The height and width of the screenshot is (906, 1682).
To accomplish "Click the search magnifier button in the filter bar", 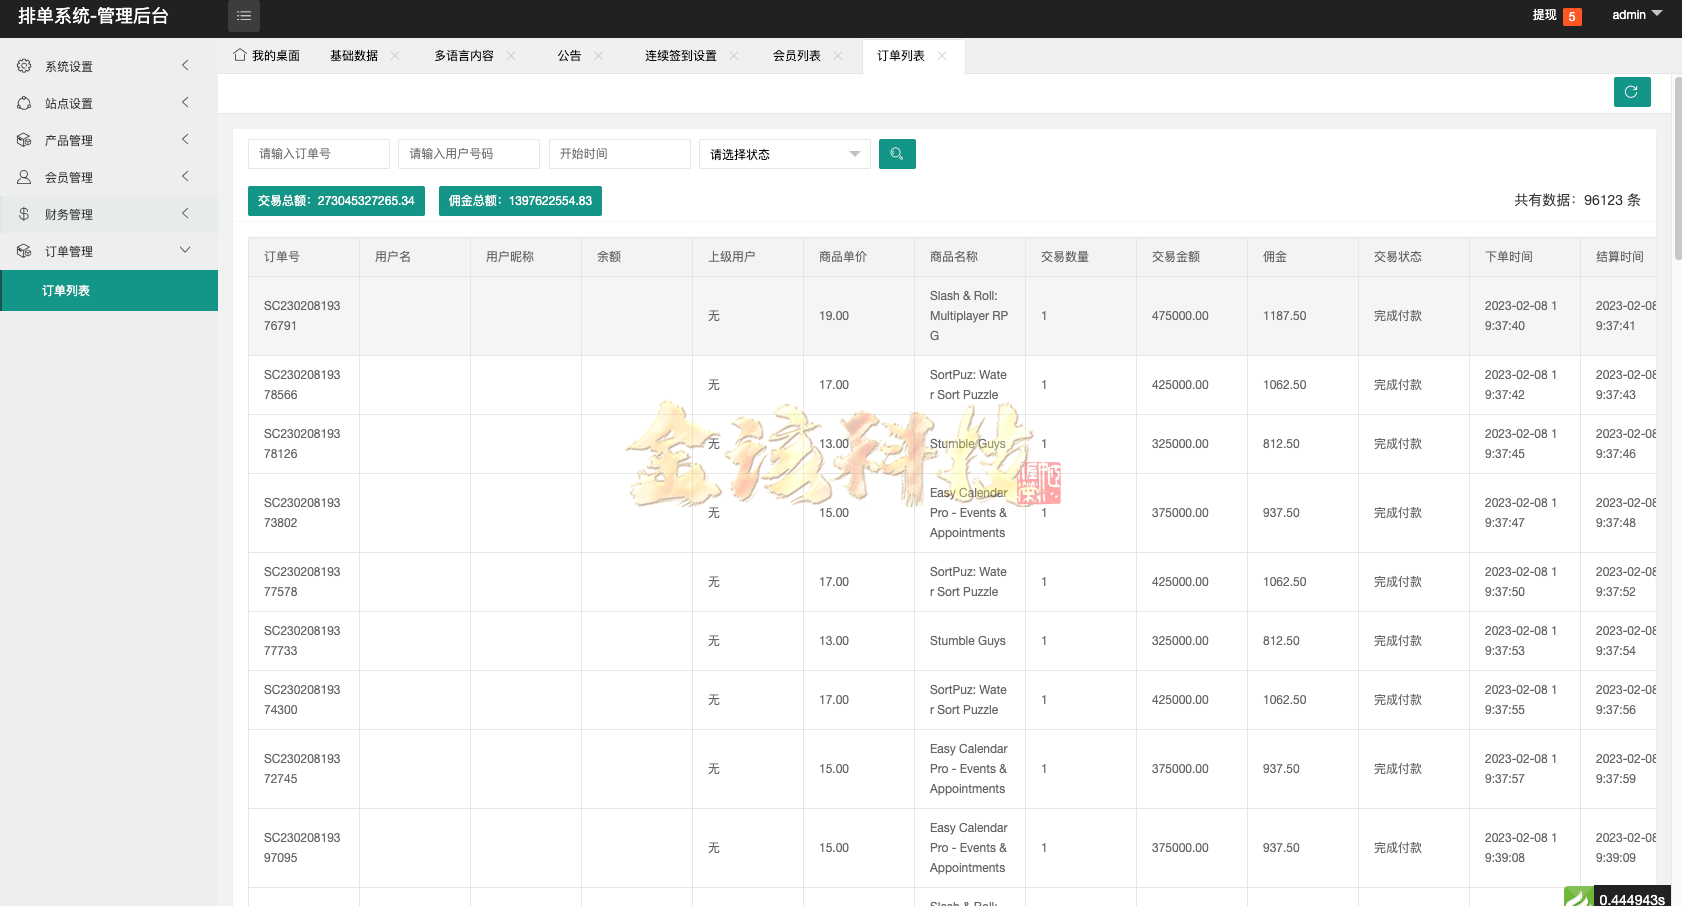I will pyautogui.click(x=897, y=153).
